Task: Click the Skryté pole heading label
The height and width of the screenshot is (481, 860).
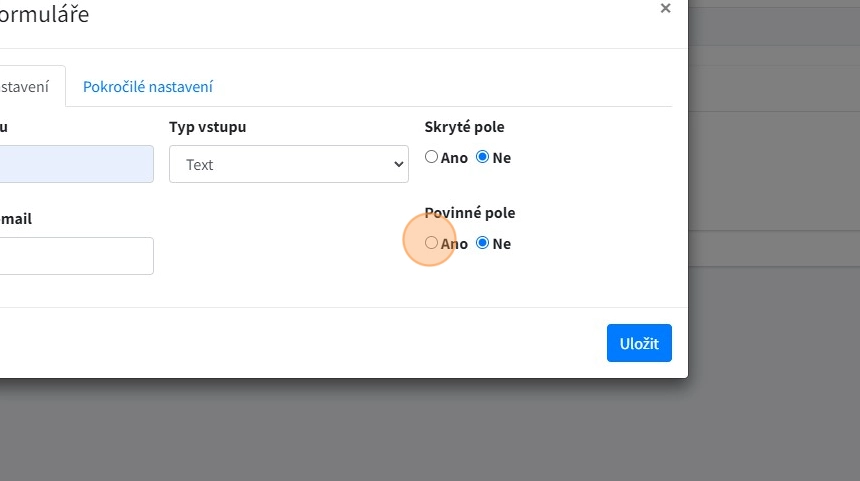Action: click(464, 127)
